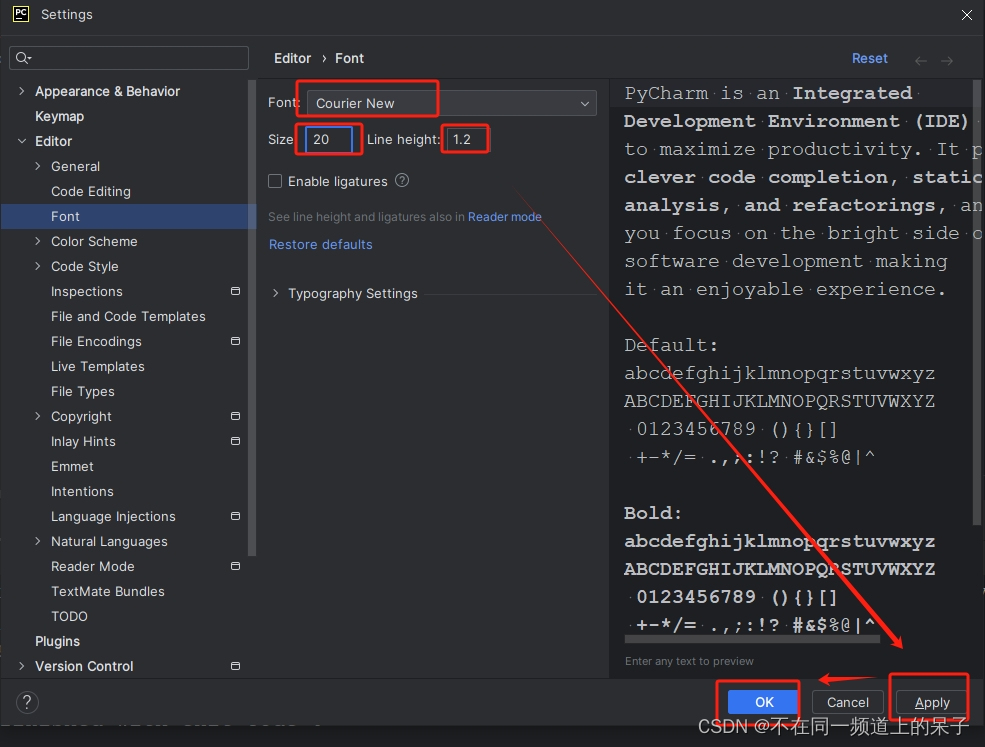Click the help question mark button

27,702
